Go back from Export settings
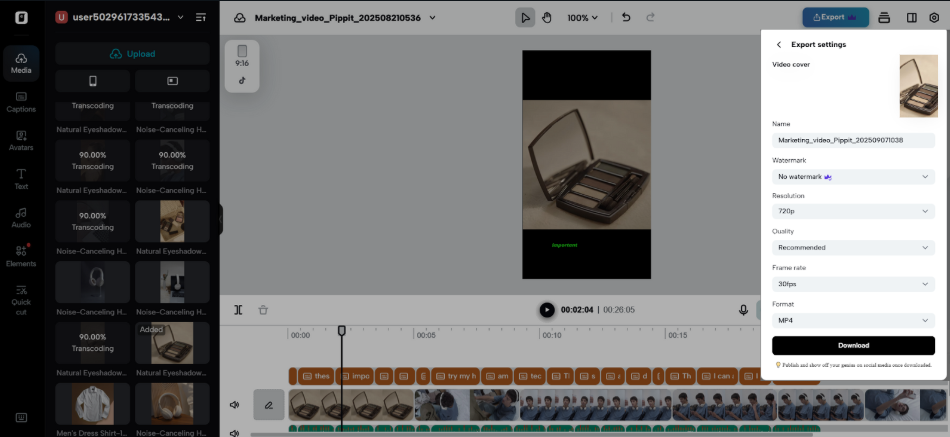 (x=779, y=45)
